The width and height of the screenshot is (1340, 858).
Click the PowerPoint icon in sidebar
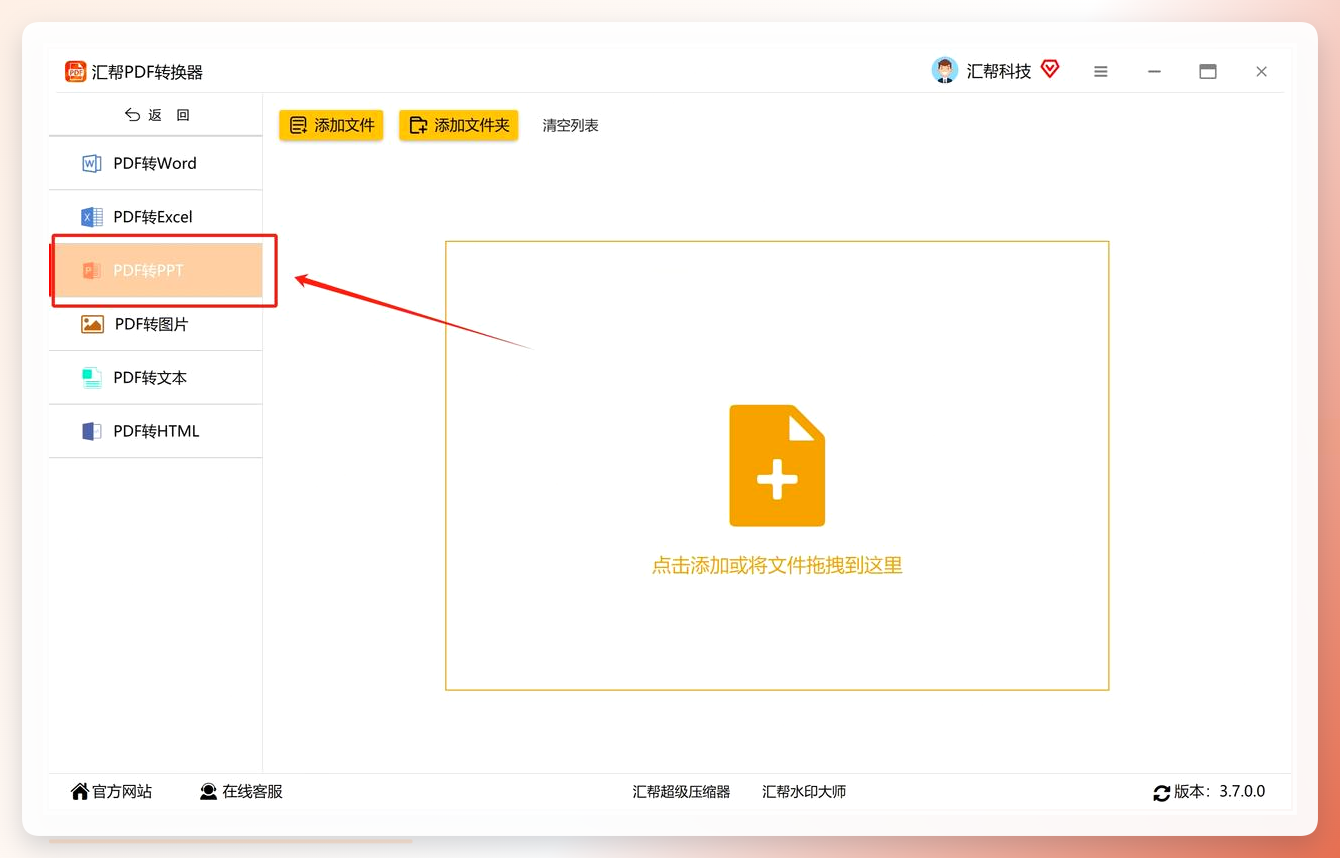[92, 271]
